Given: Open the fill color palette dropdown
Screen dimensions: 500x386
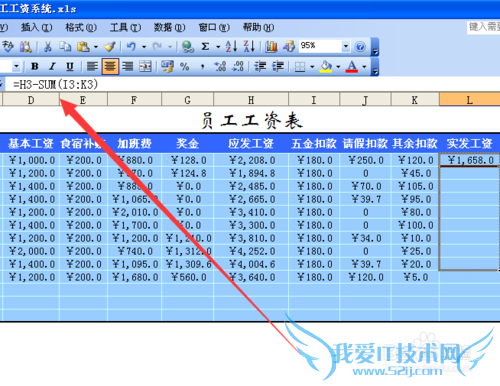Looking at the screenshot, I should 338,67.
